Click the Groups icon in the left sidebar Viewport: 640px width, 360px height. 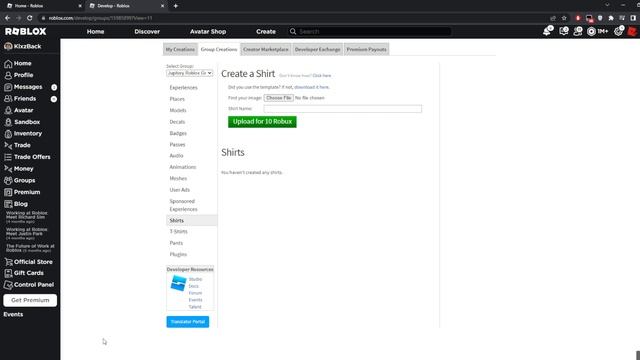(8, 180)
